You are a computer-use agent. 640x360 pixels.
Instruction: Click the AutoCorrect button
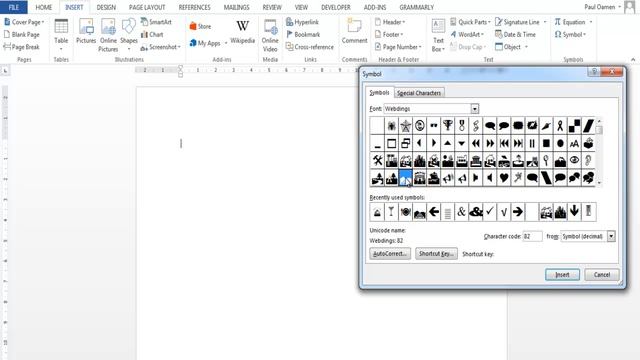pos(390,253)
